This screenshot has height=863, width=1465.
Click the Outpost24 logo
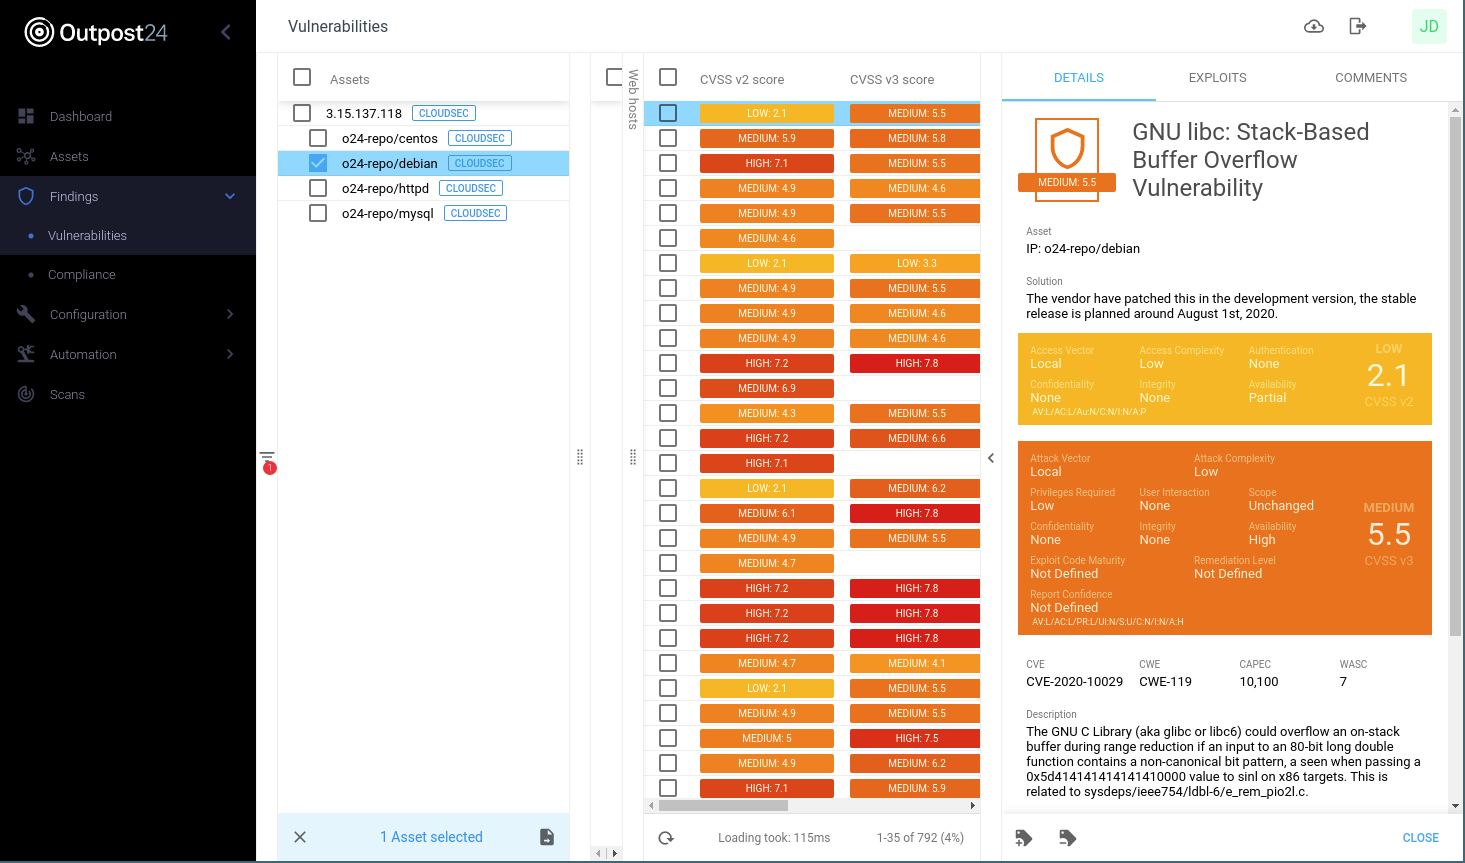96,32
